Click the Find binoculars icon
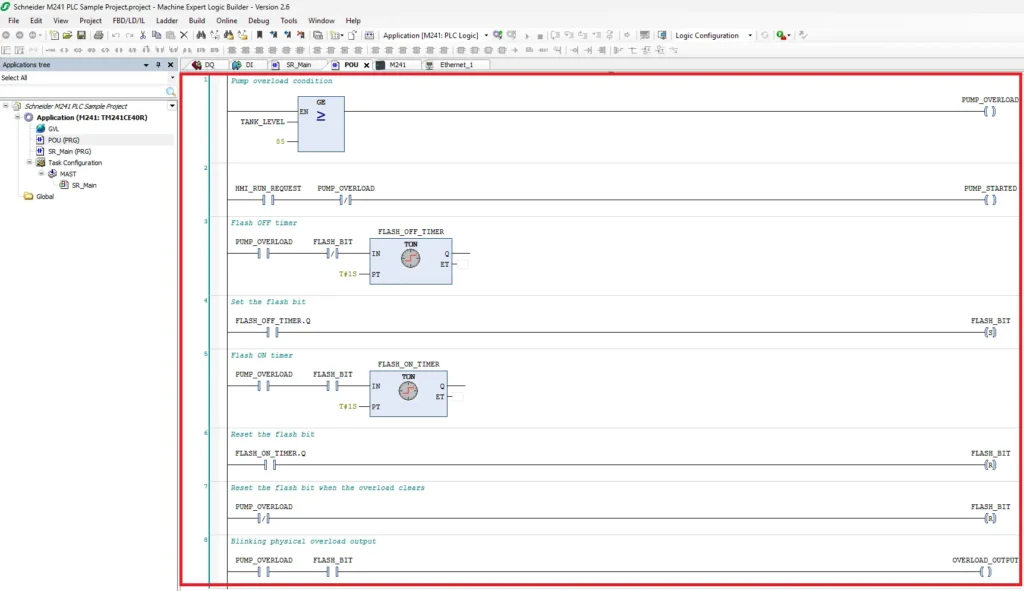Screen dimensions: 1024x591 coord(201,35)
